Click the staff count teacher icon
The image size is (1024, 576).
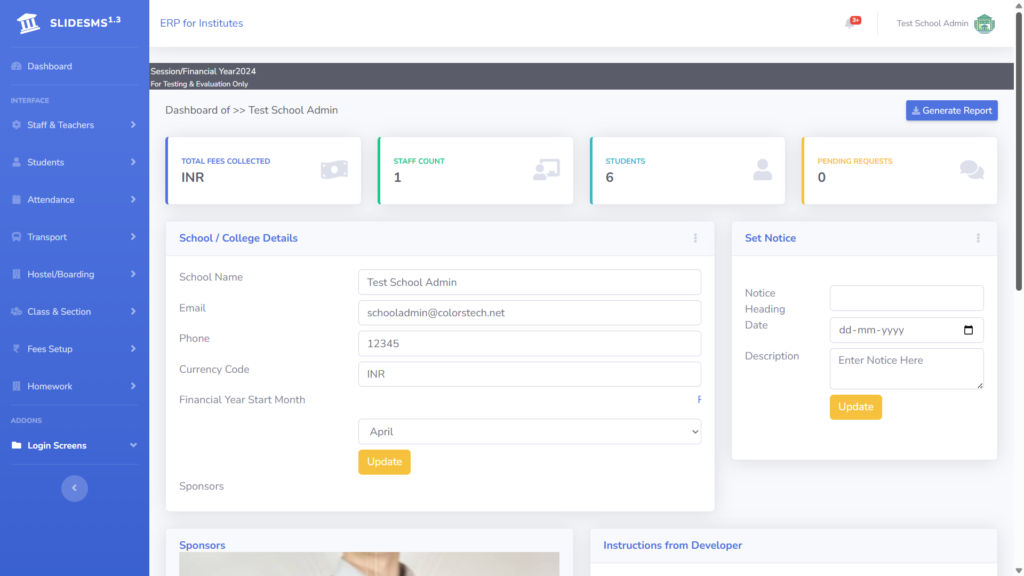click(547, 170)
